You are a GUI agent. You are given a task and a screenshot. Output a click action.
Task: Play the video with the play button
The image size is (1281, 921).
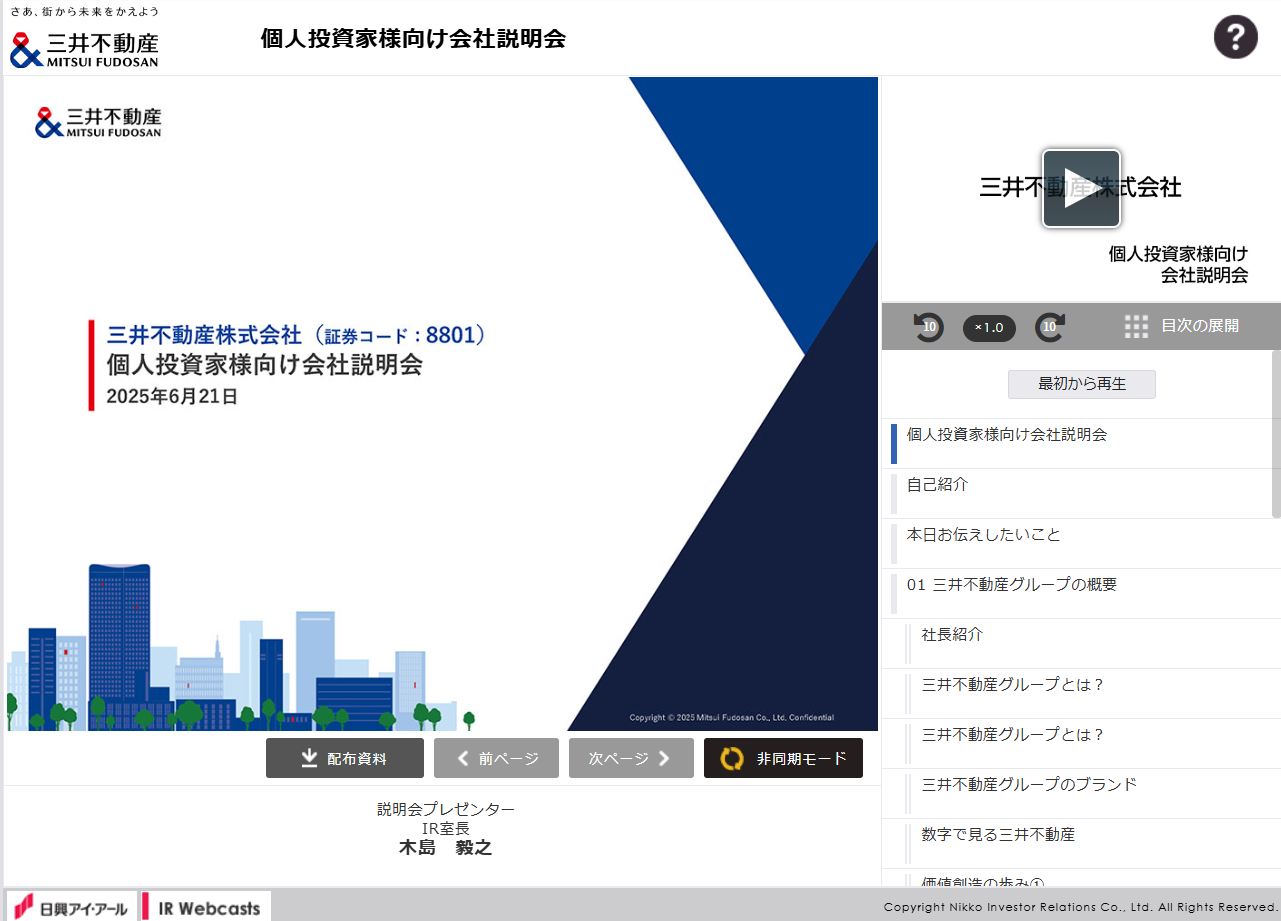pos(1081,189)
